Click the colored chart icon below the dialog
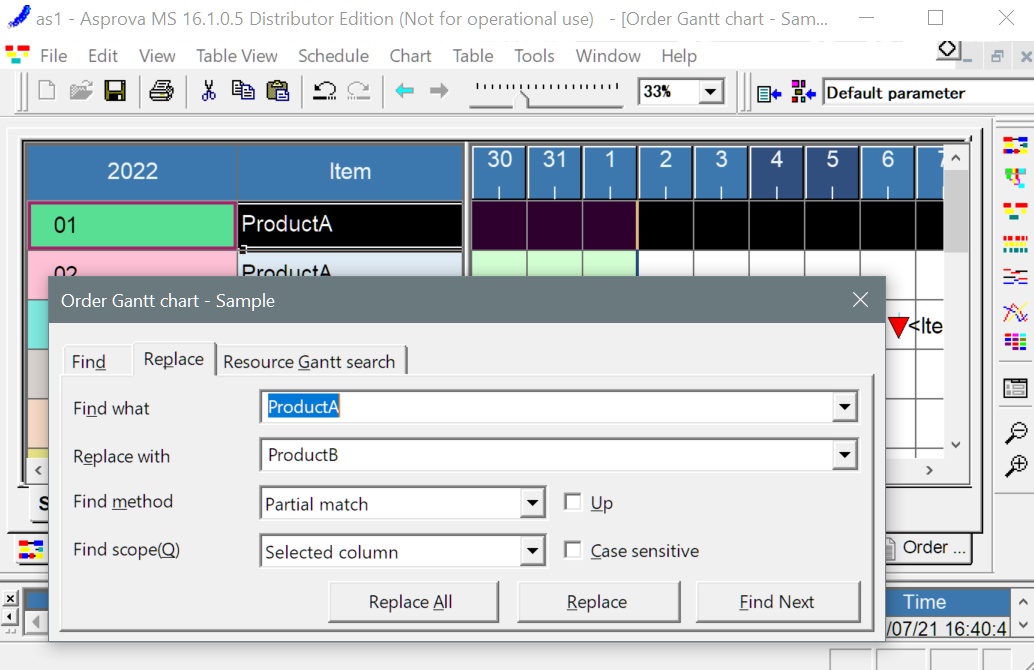This screenshot has height=670, width=1034. click(x=30, y=549)
